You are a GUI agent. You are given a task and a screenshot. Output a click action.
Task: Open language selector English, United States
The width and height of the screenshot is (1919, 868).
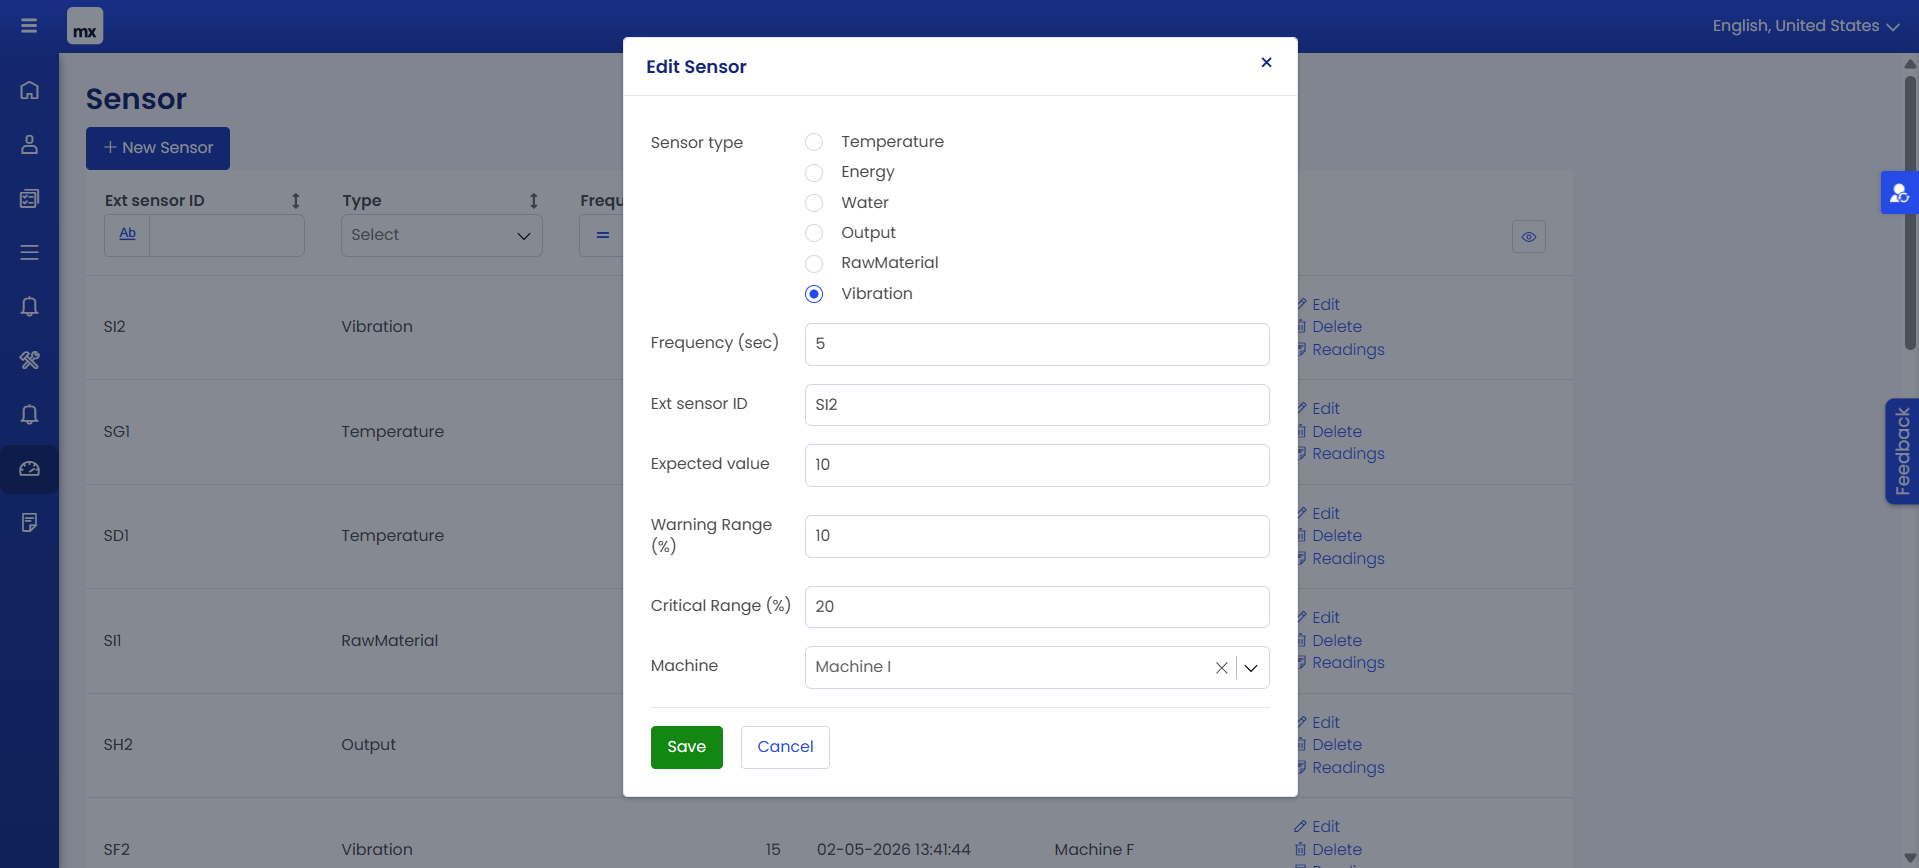[1805, 26]
